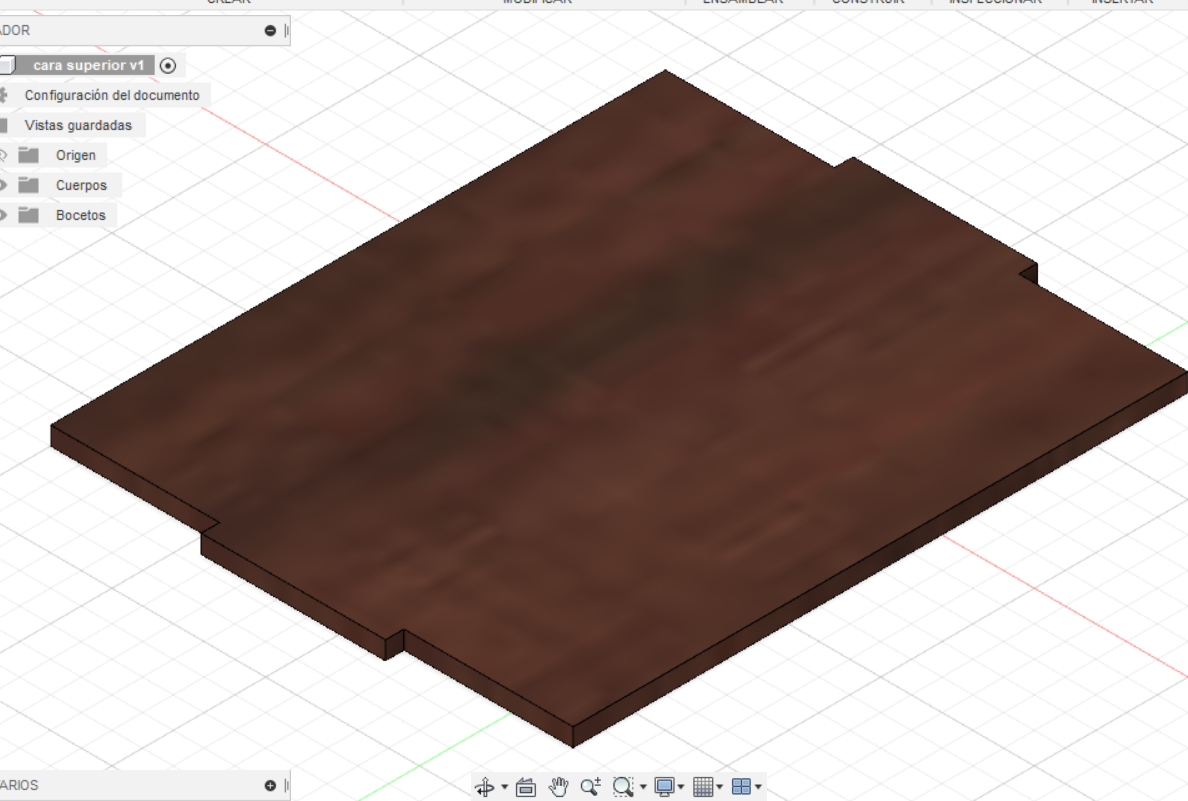
Task: Open the Viewports layout icon
Action: pos(742,787)
